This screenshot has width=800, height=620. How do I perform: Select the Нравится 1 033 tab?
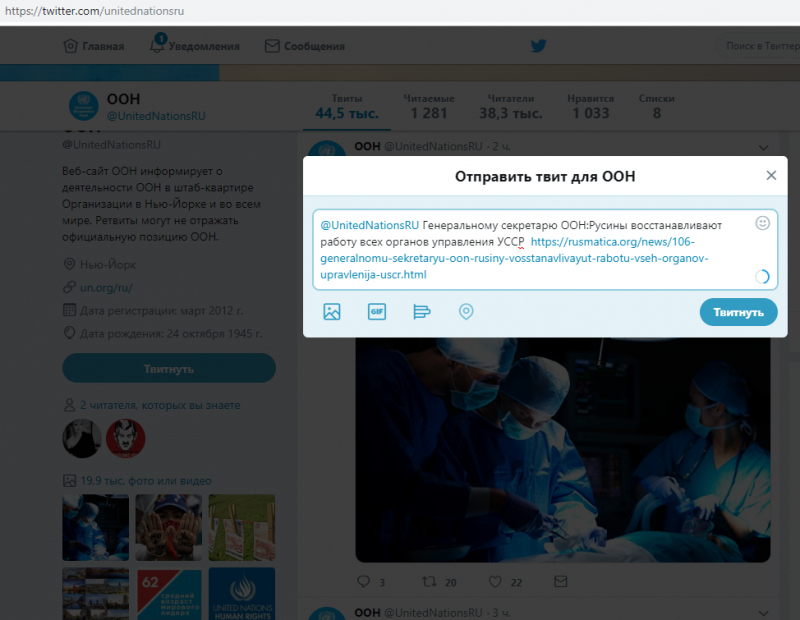coord(590,107)
